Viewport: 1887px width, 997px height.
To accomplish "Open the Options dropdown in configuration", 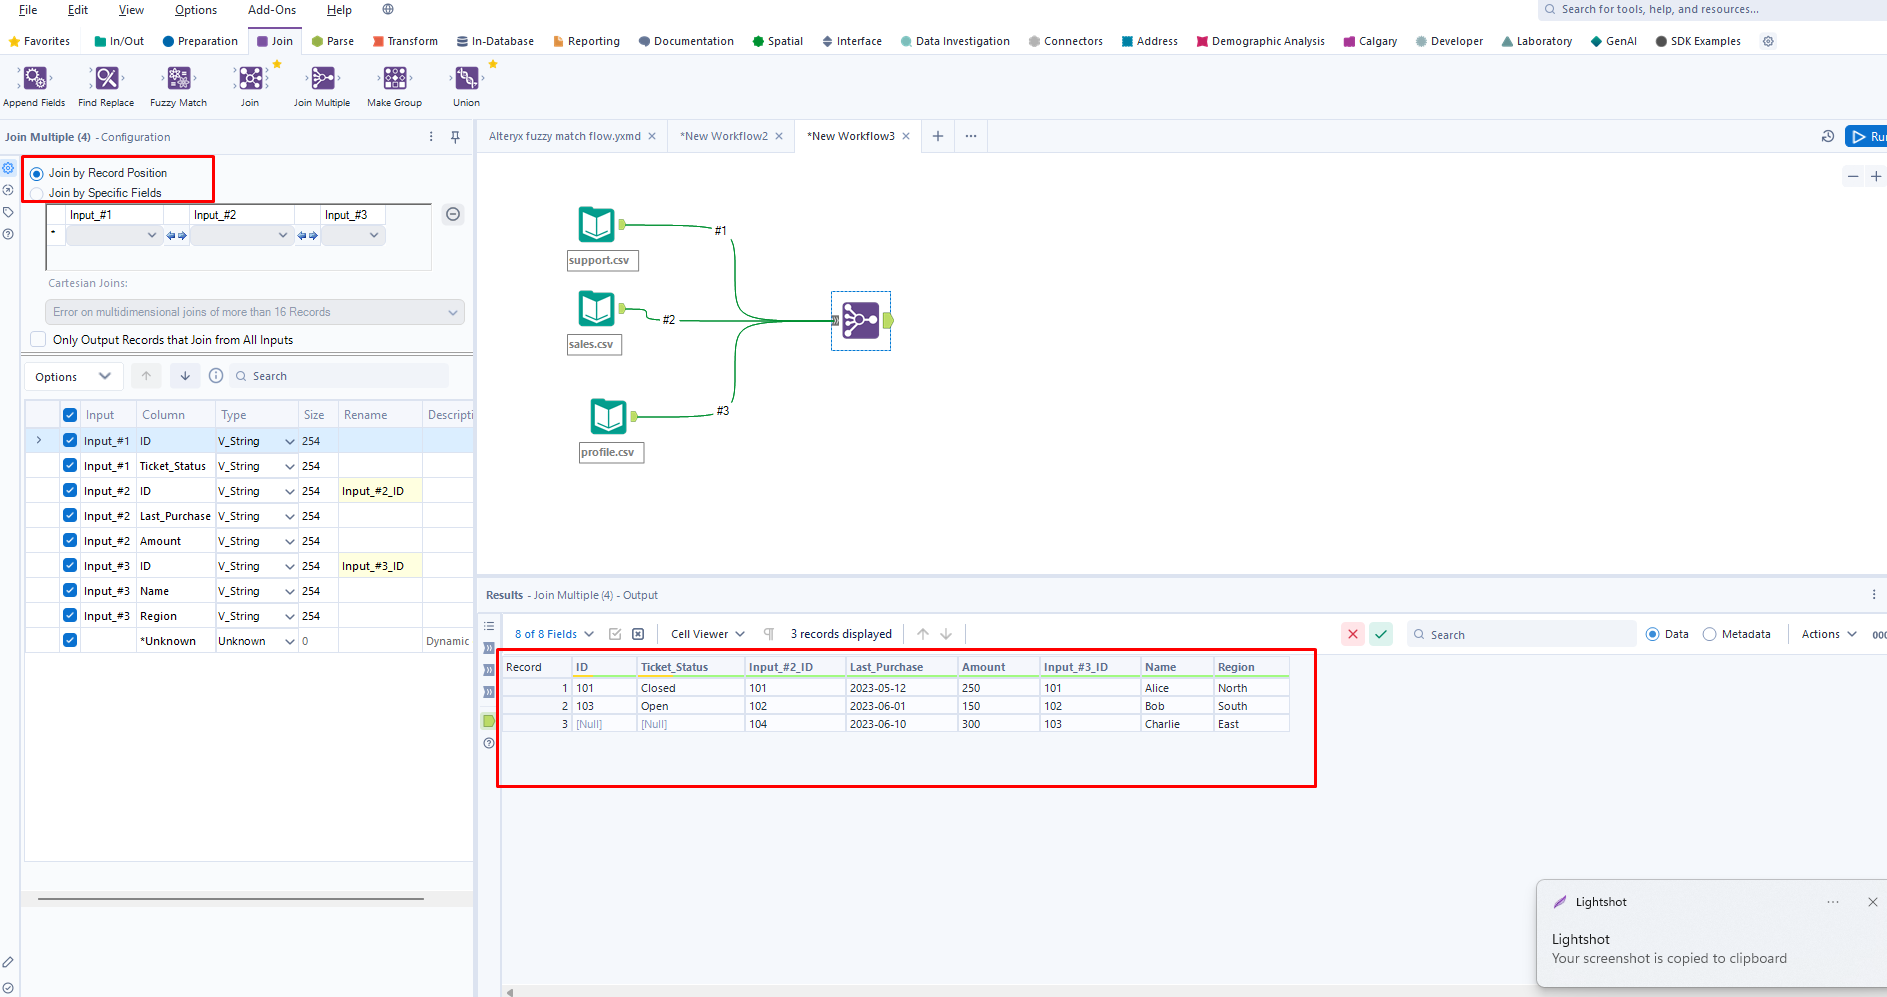I will (73, 377).
